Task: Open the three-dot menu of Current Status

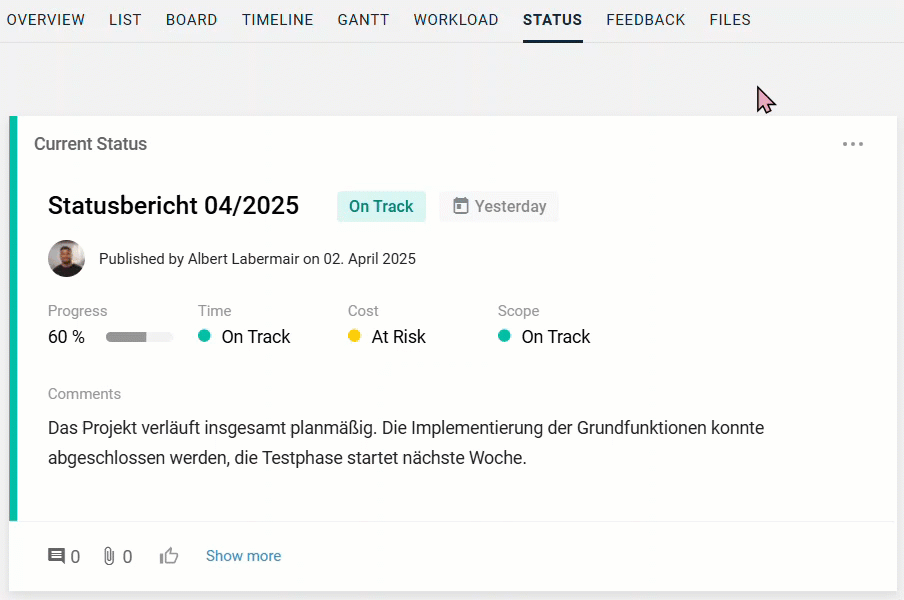Action: click(852, 144)
